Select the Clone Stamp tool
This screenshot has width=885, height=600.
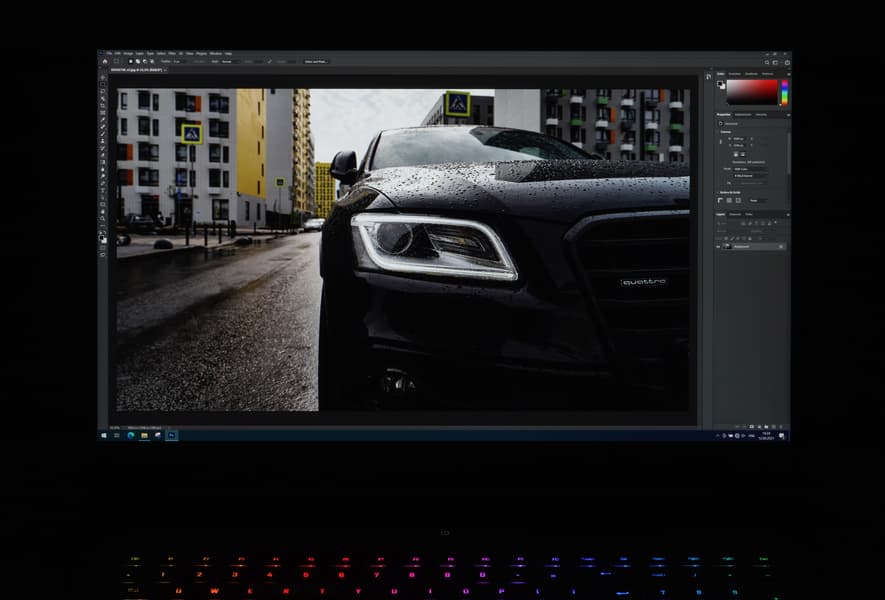102,142
